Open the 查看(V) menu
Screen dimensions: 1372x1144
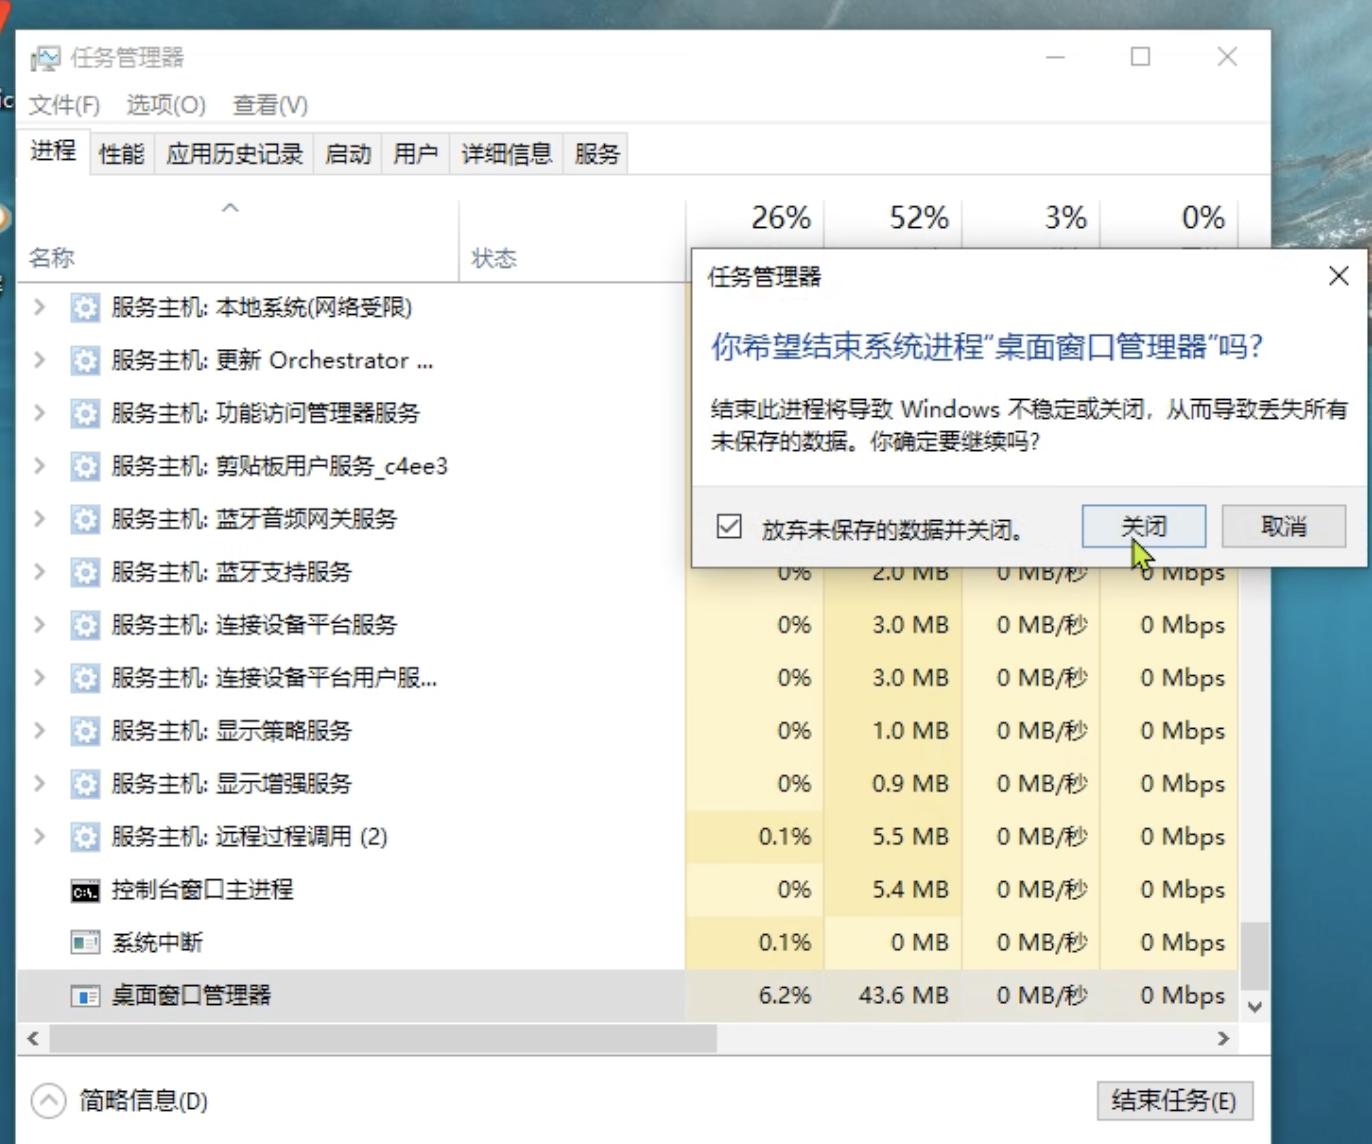(268, 104)
